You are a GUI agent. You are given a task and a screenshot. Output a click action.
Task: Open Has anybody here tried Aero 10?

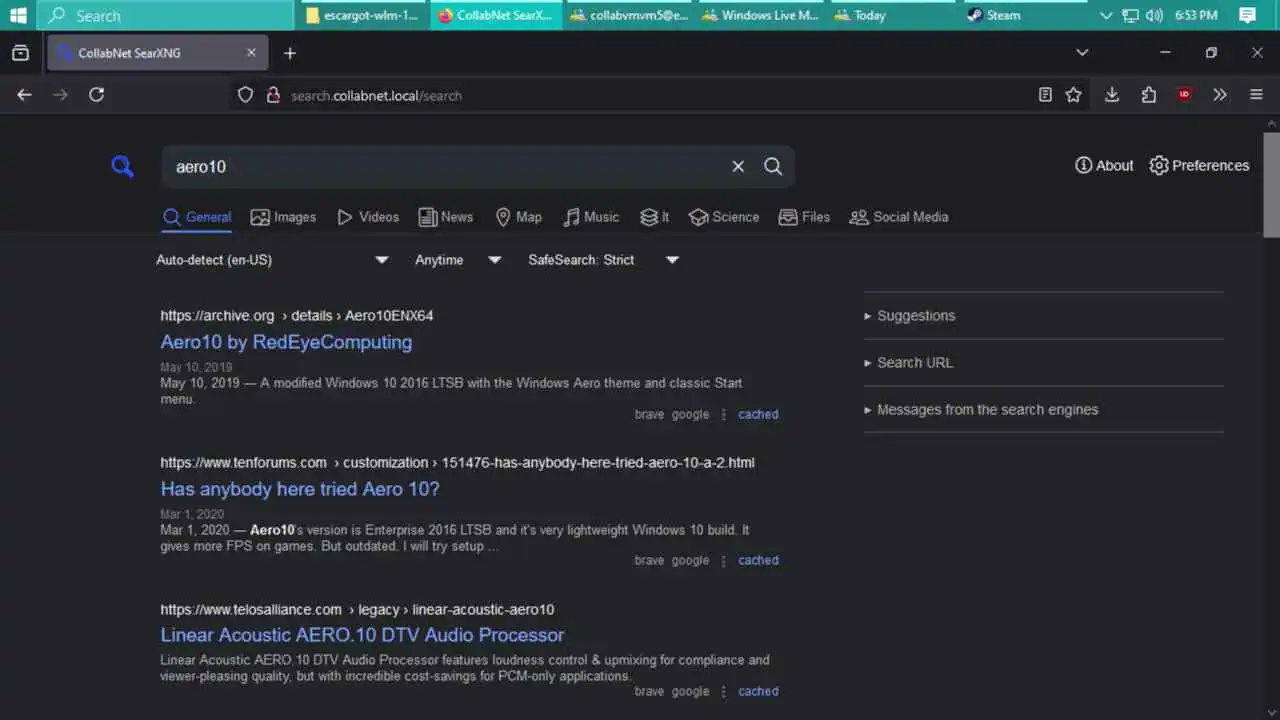(x=300, y=489)
